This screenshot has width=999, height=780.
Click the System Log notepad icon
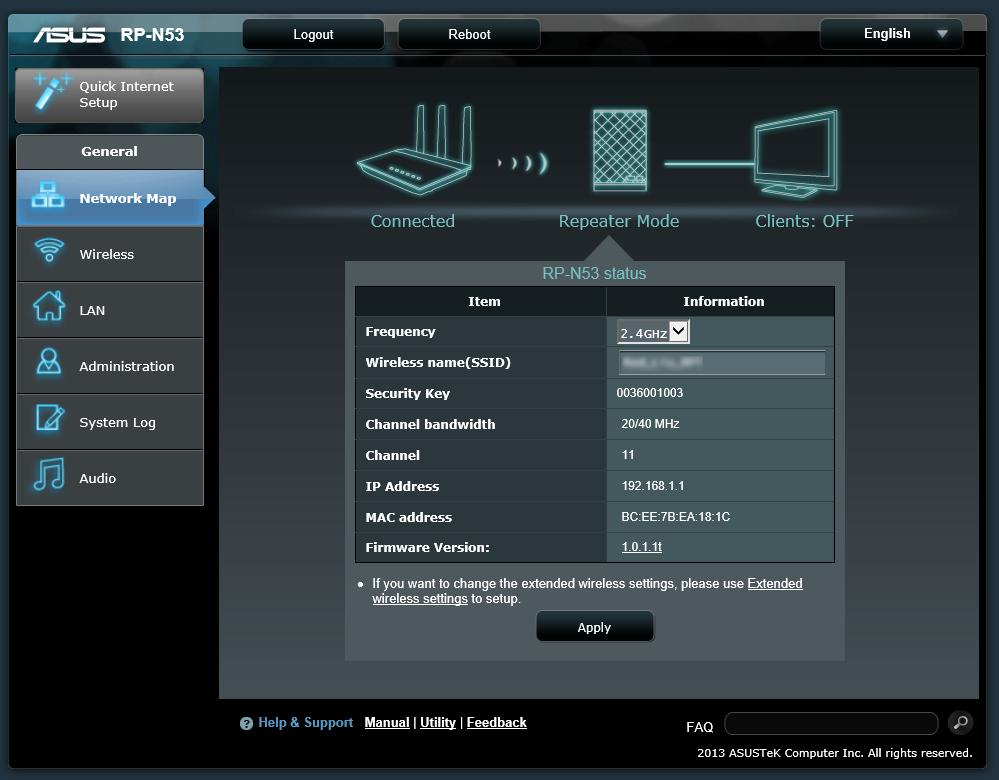(50, 418)
